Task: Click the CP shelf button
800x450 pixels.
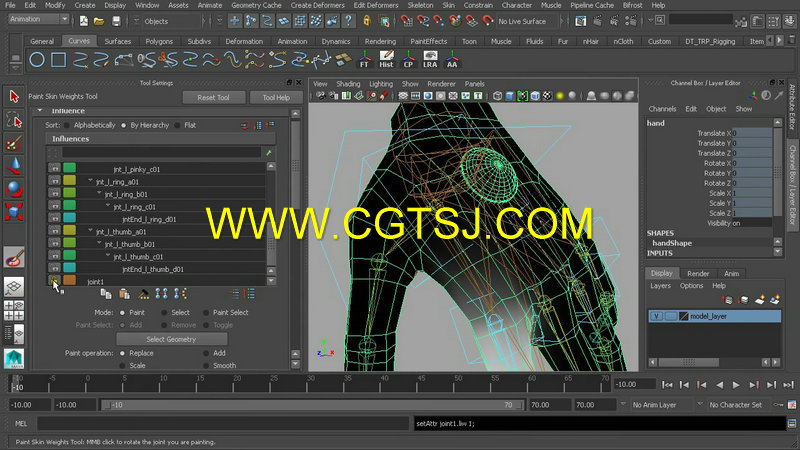Action: [x=408, y=59]
